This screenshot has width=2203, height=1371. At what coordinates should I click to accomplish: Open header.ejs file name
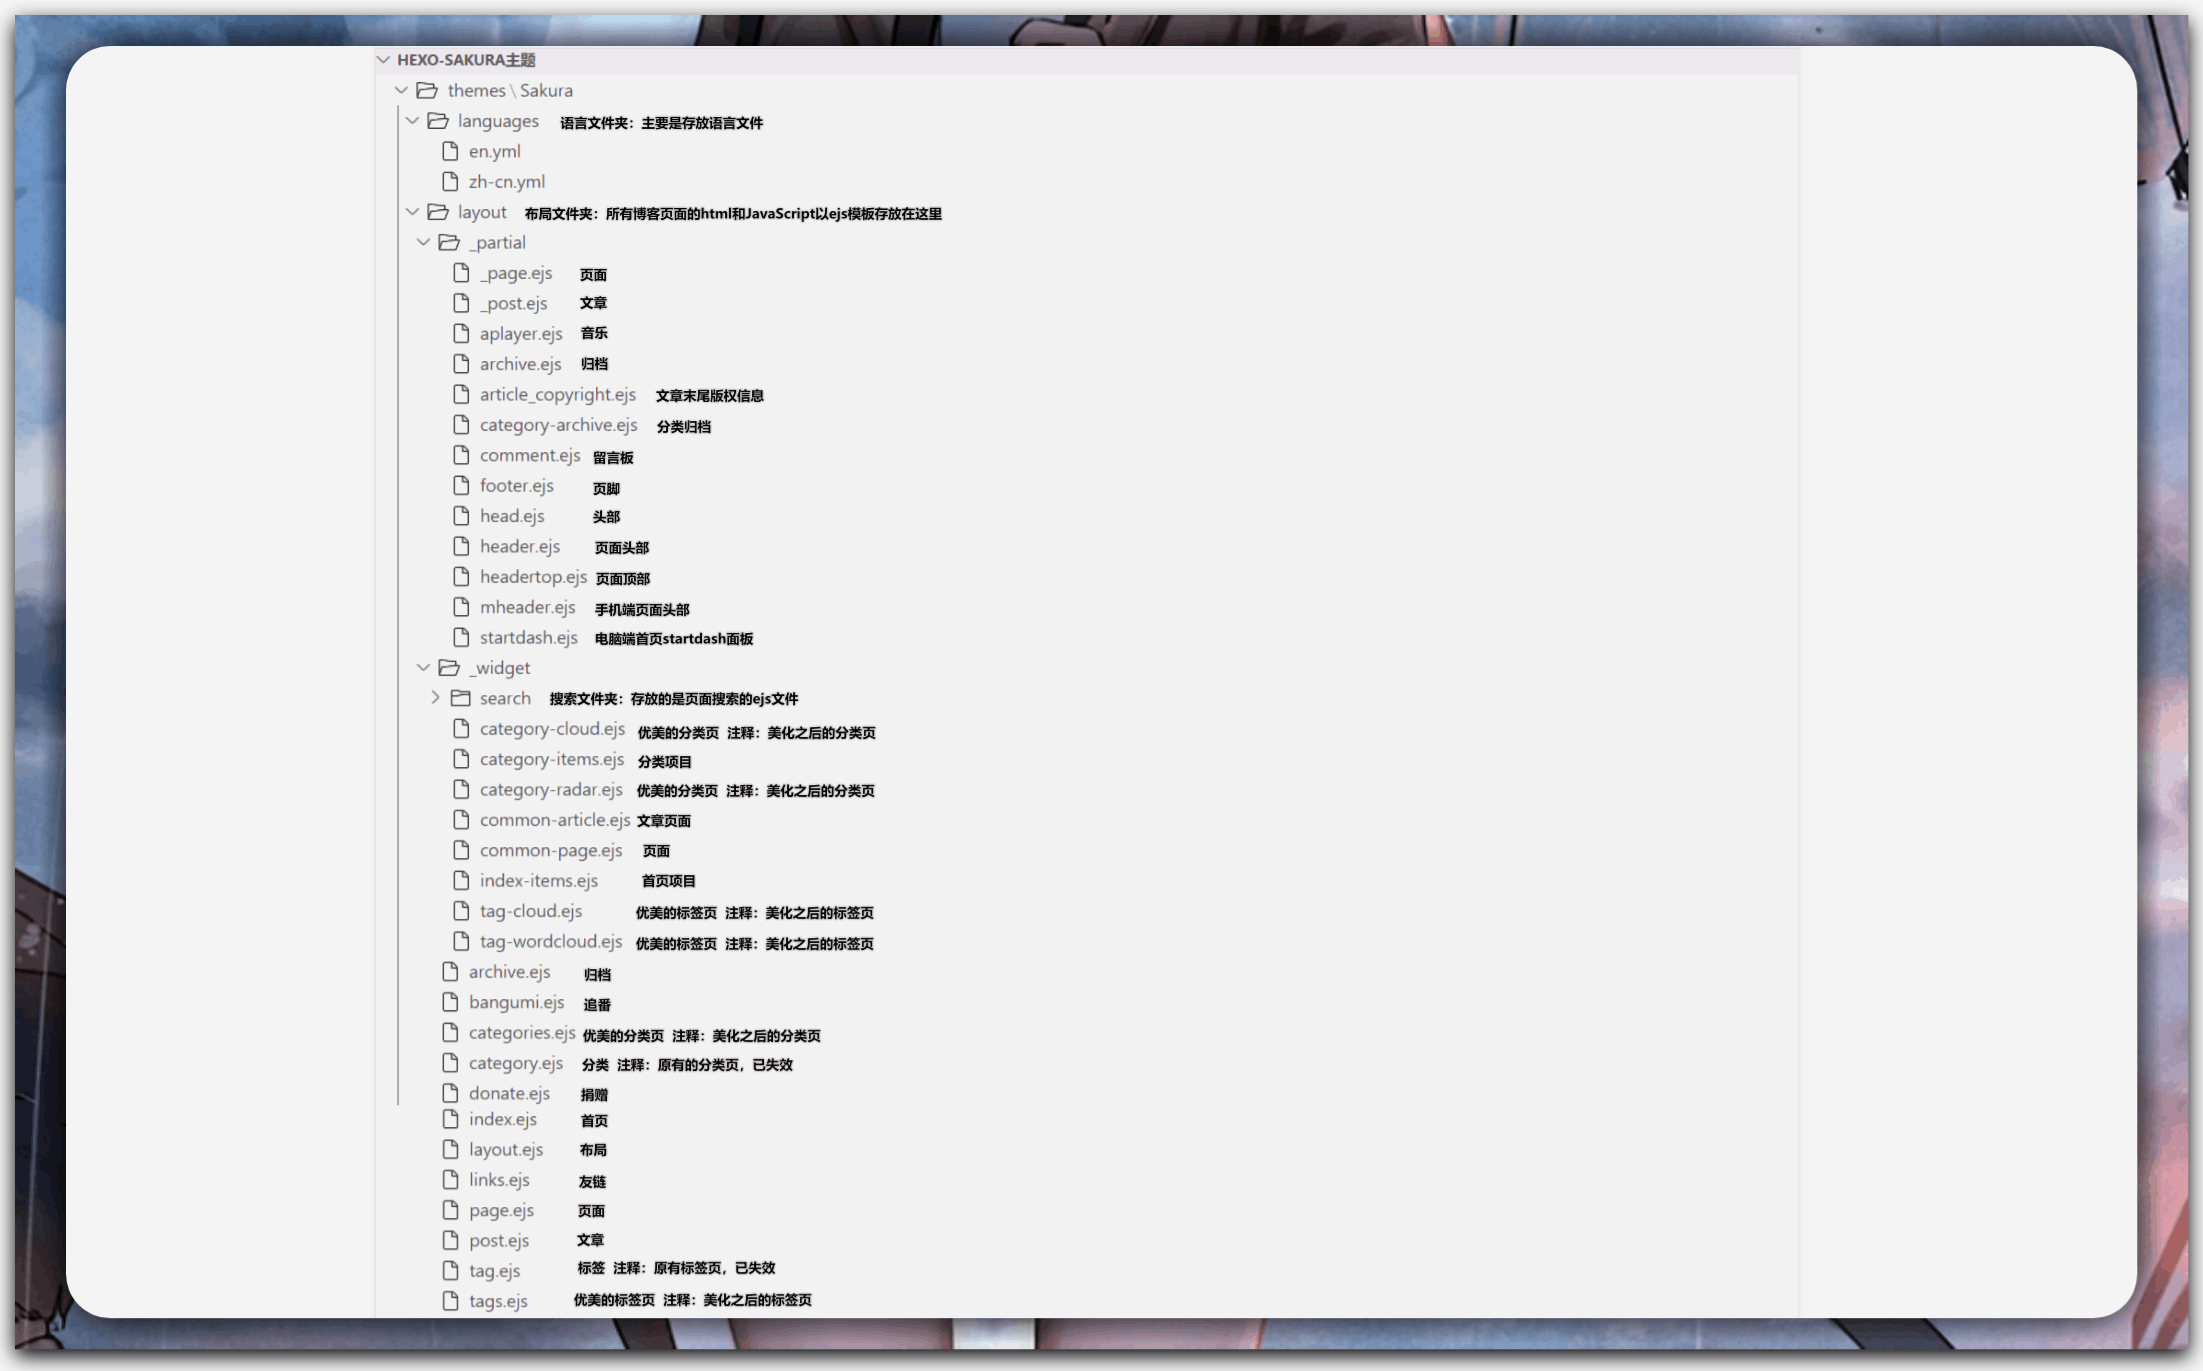520,546
